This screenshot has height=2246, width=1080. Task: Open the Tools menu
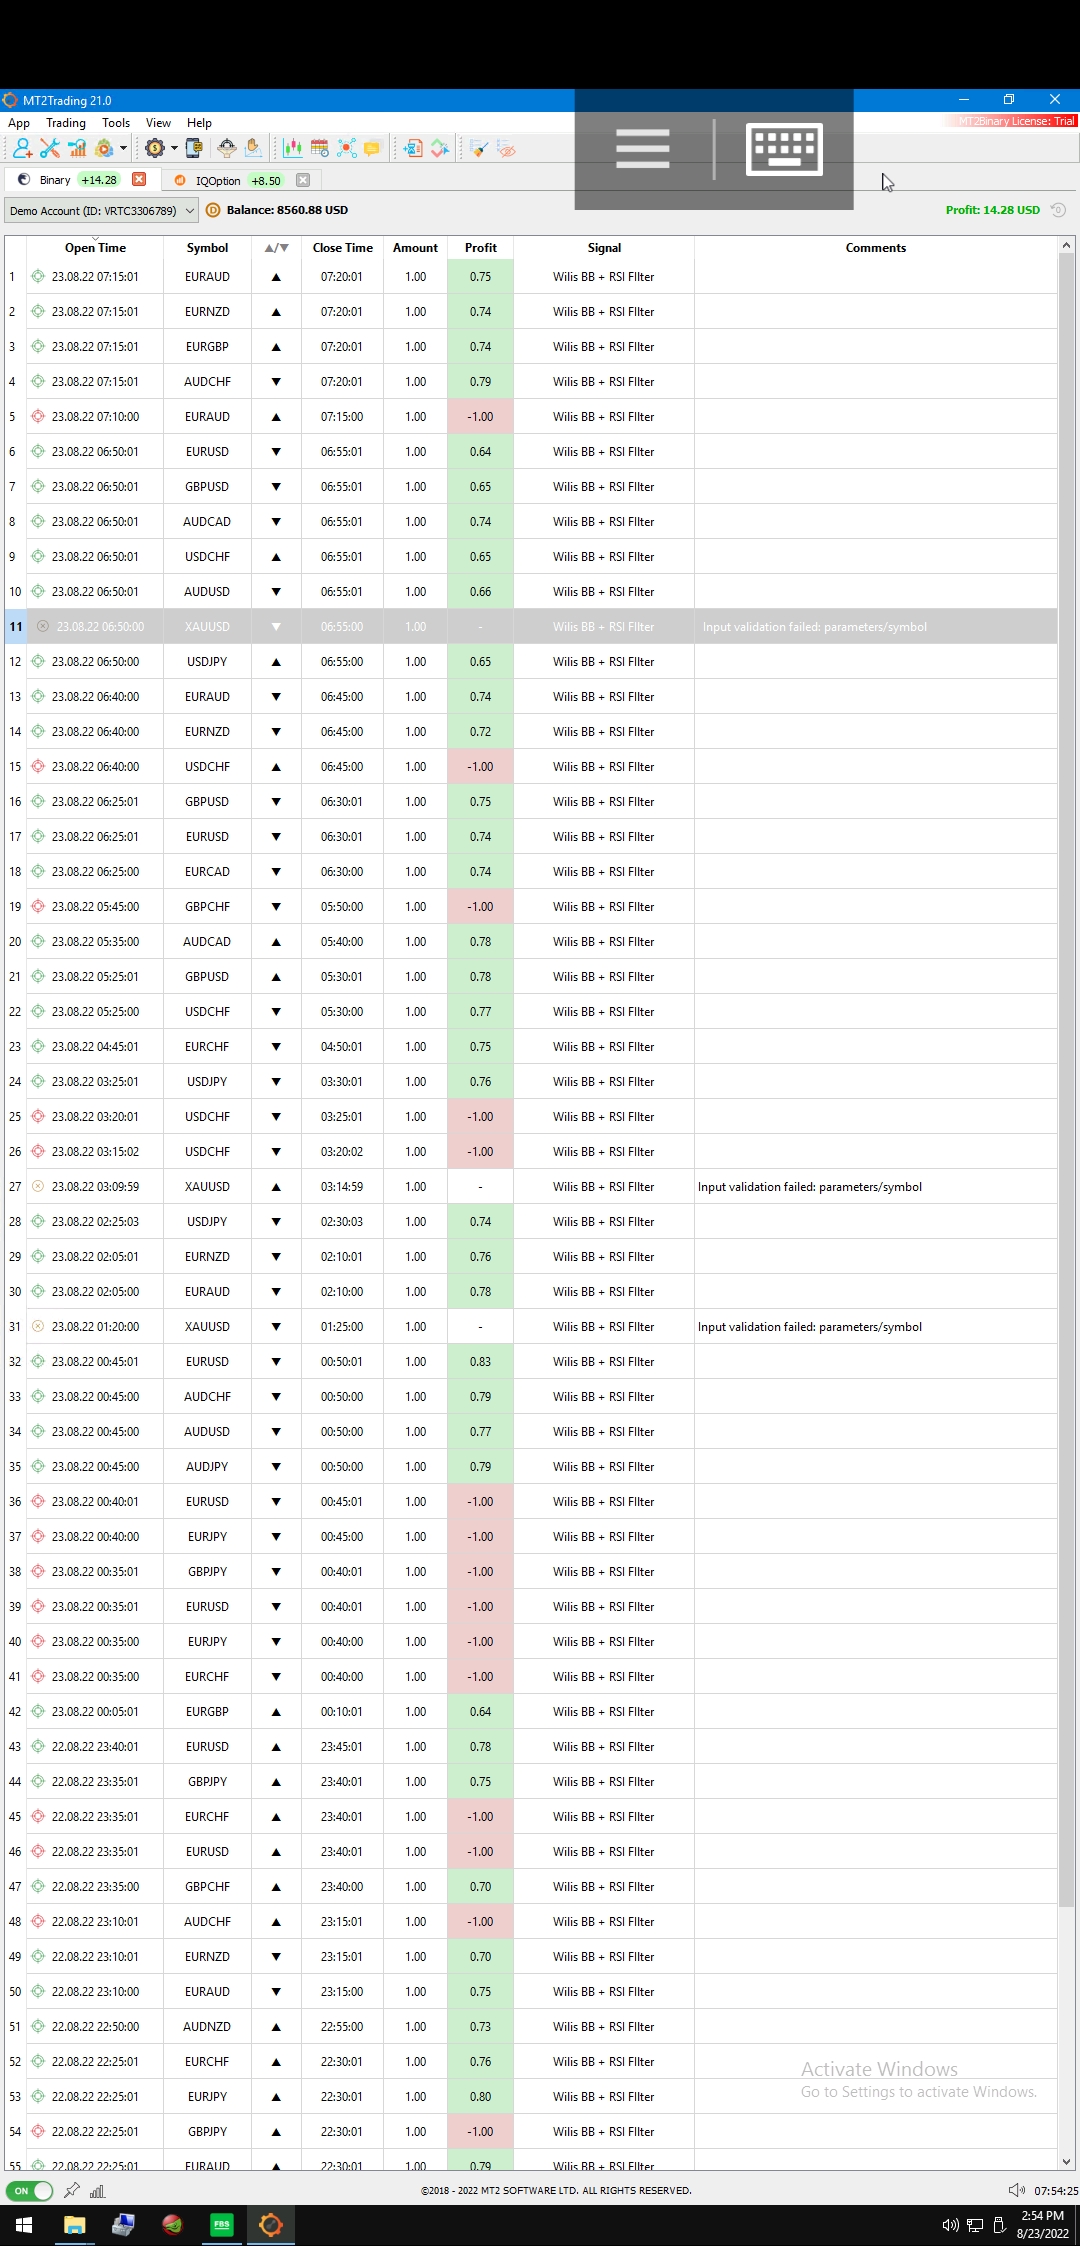[x=116, y=123]
